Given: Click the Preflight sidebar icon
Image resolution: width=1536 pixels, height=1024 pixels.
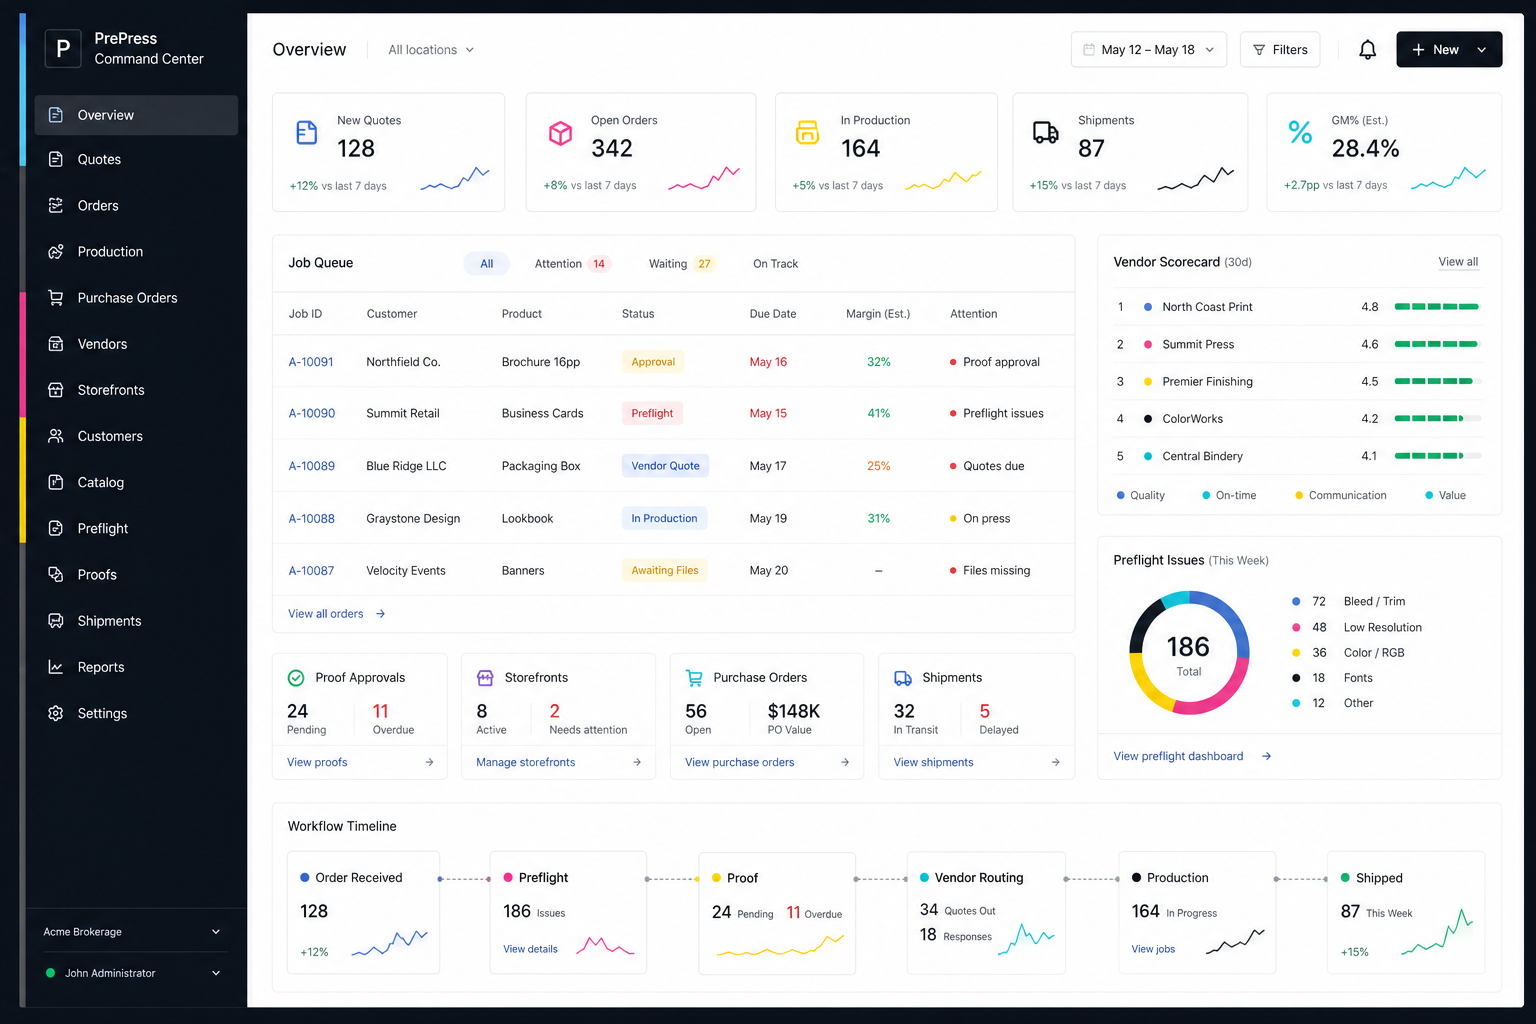Looking at the screenshot, I should coord(56,528).
